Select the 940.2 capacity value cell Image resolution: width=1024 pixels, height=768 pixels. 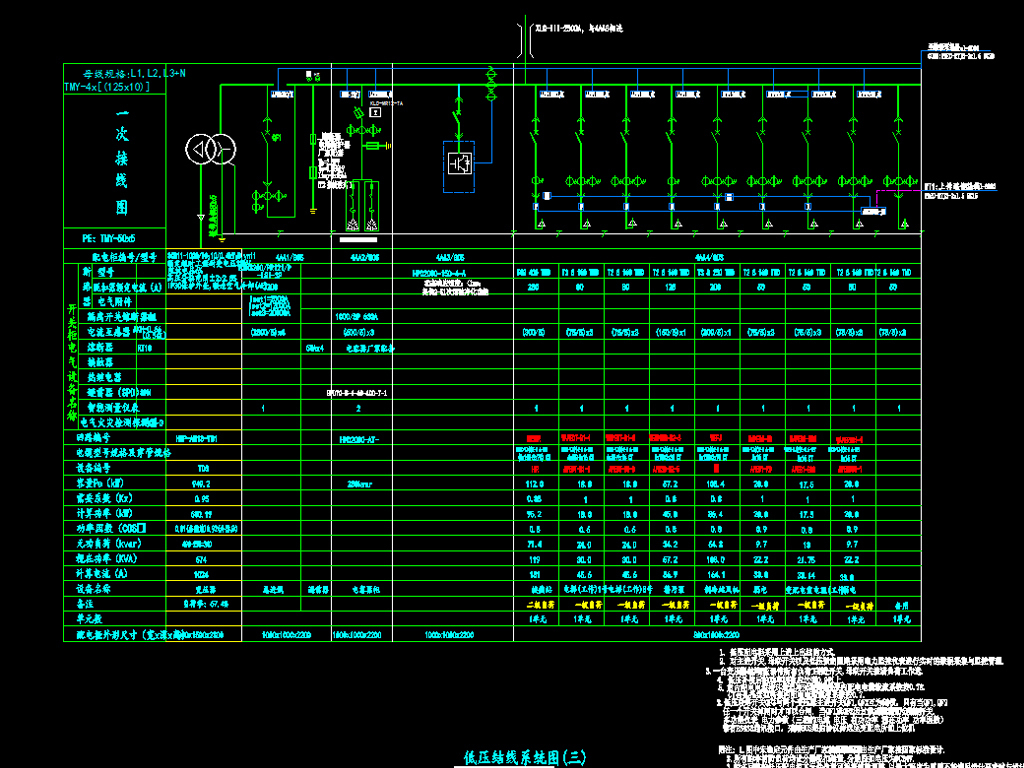(x=201, y=482)
